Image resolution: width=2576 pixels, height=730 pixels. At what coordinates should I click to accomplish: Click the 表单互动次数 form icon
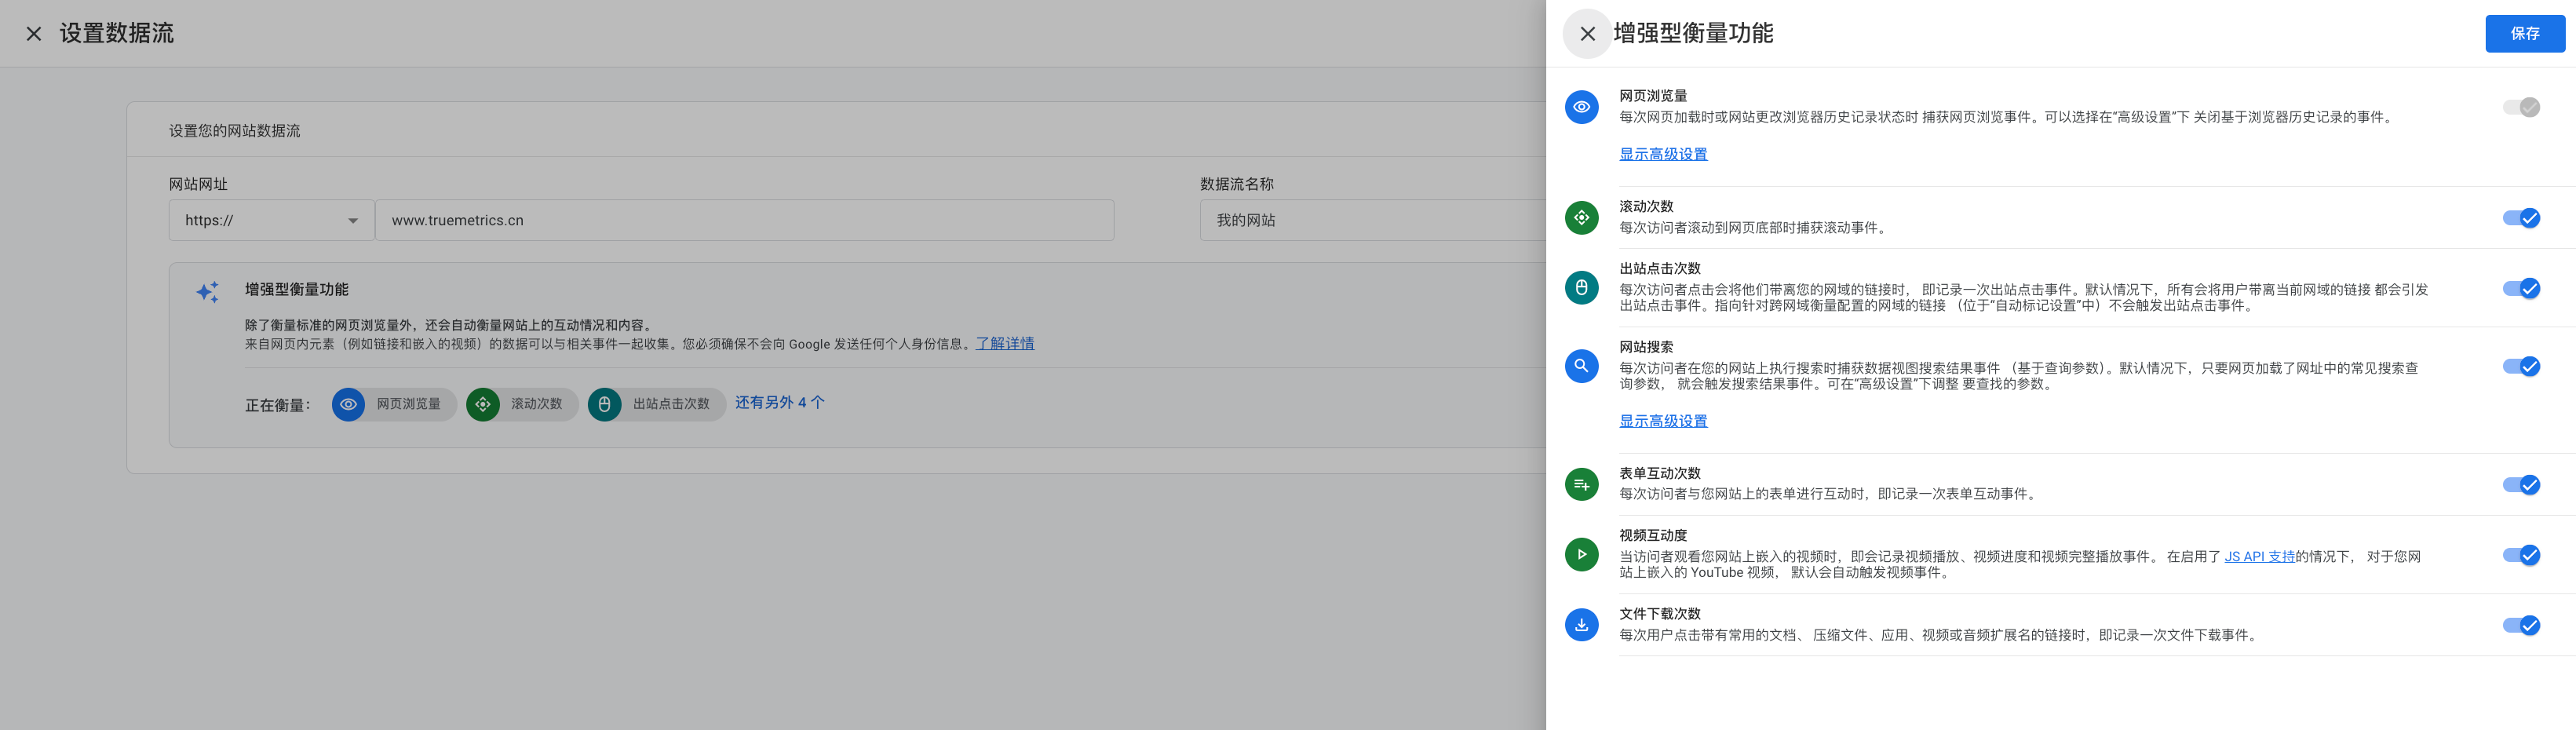tap(1581, 484)
